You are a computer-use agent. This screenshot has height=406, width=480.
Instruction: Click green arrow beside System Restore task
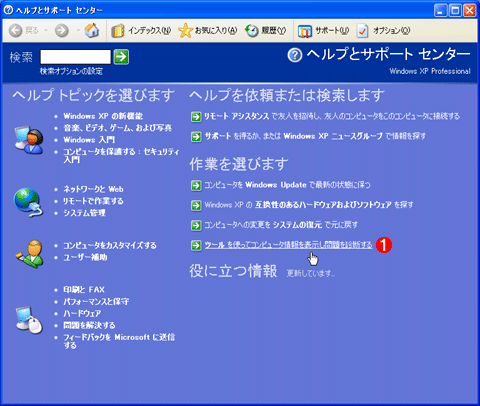[196, 225]
